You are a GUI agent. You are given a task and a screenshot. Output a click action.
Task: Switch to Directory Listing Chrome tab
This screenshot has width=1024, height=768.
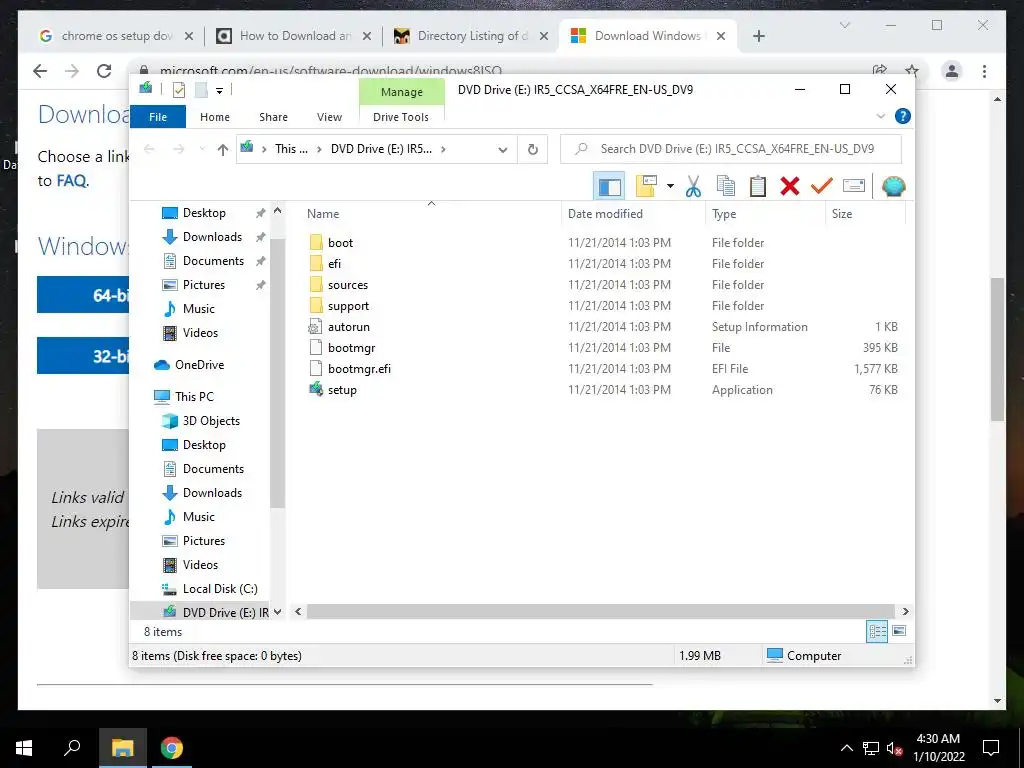(472, 36)
